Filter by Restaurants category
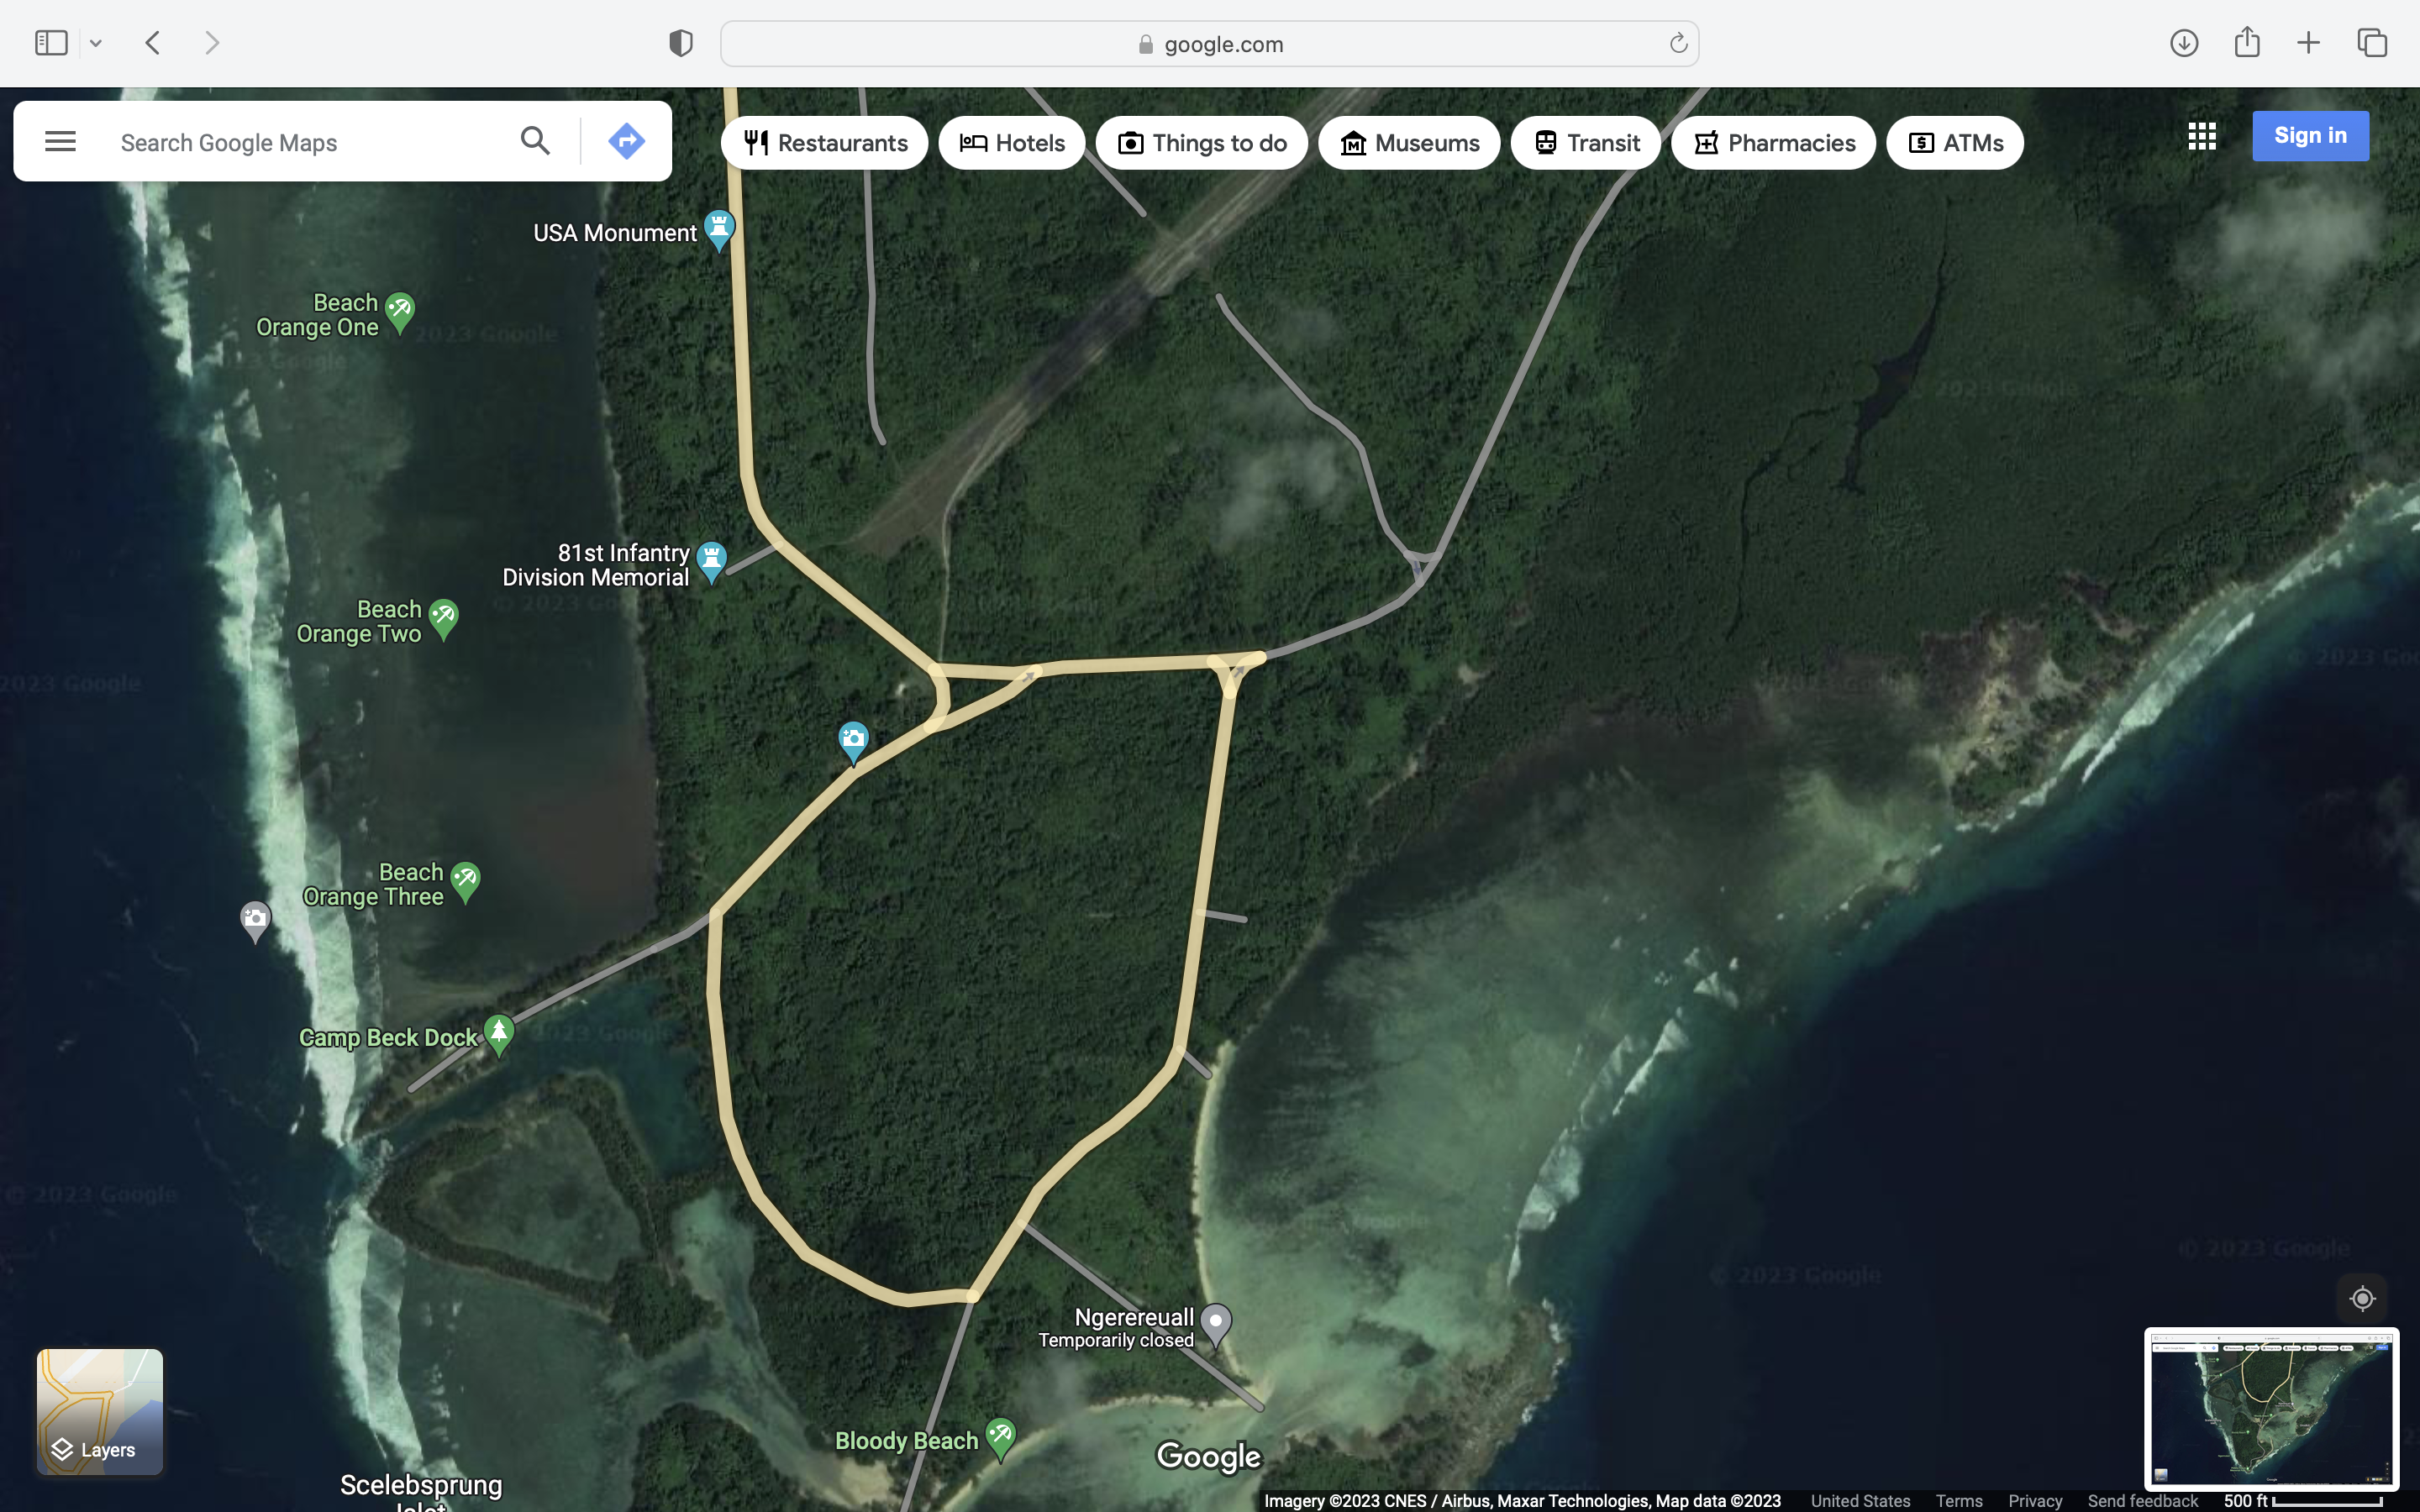Image resolution: width=2420 pixels, height=1512 pixels. (x=825, y=143)
